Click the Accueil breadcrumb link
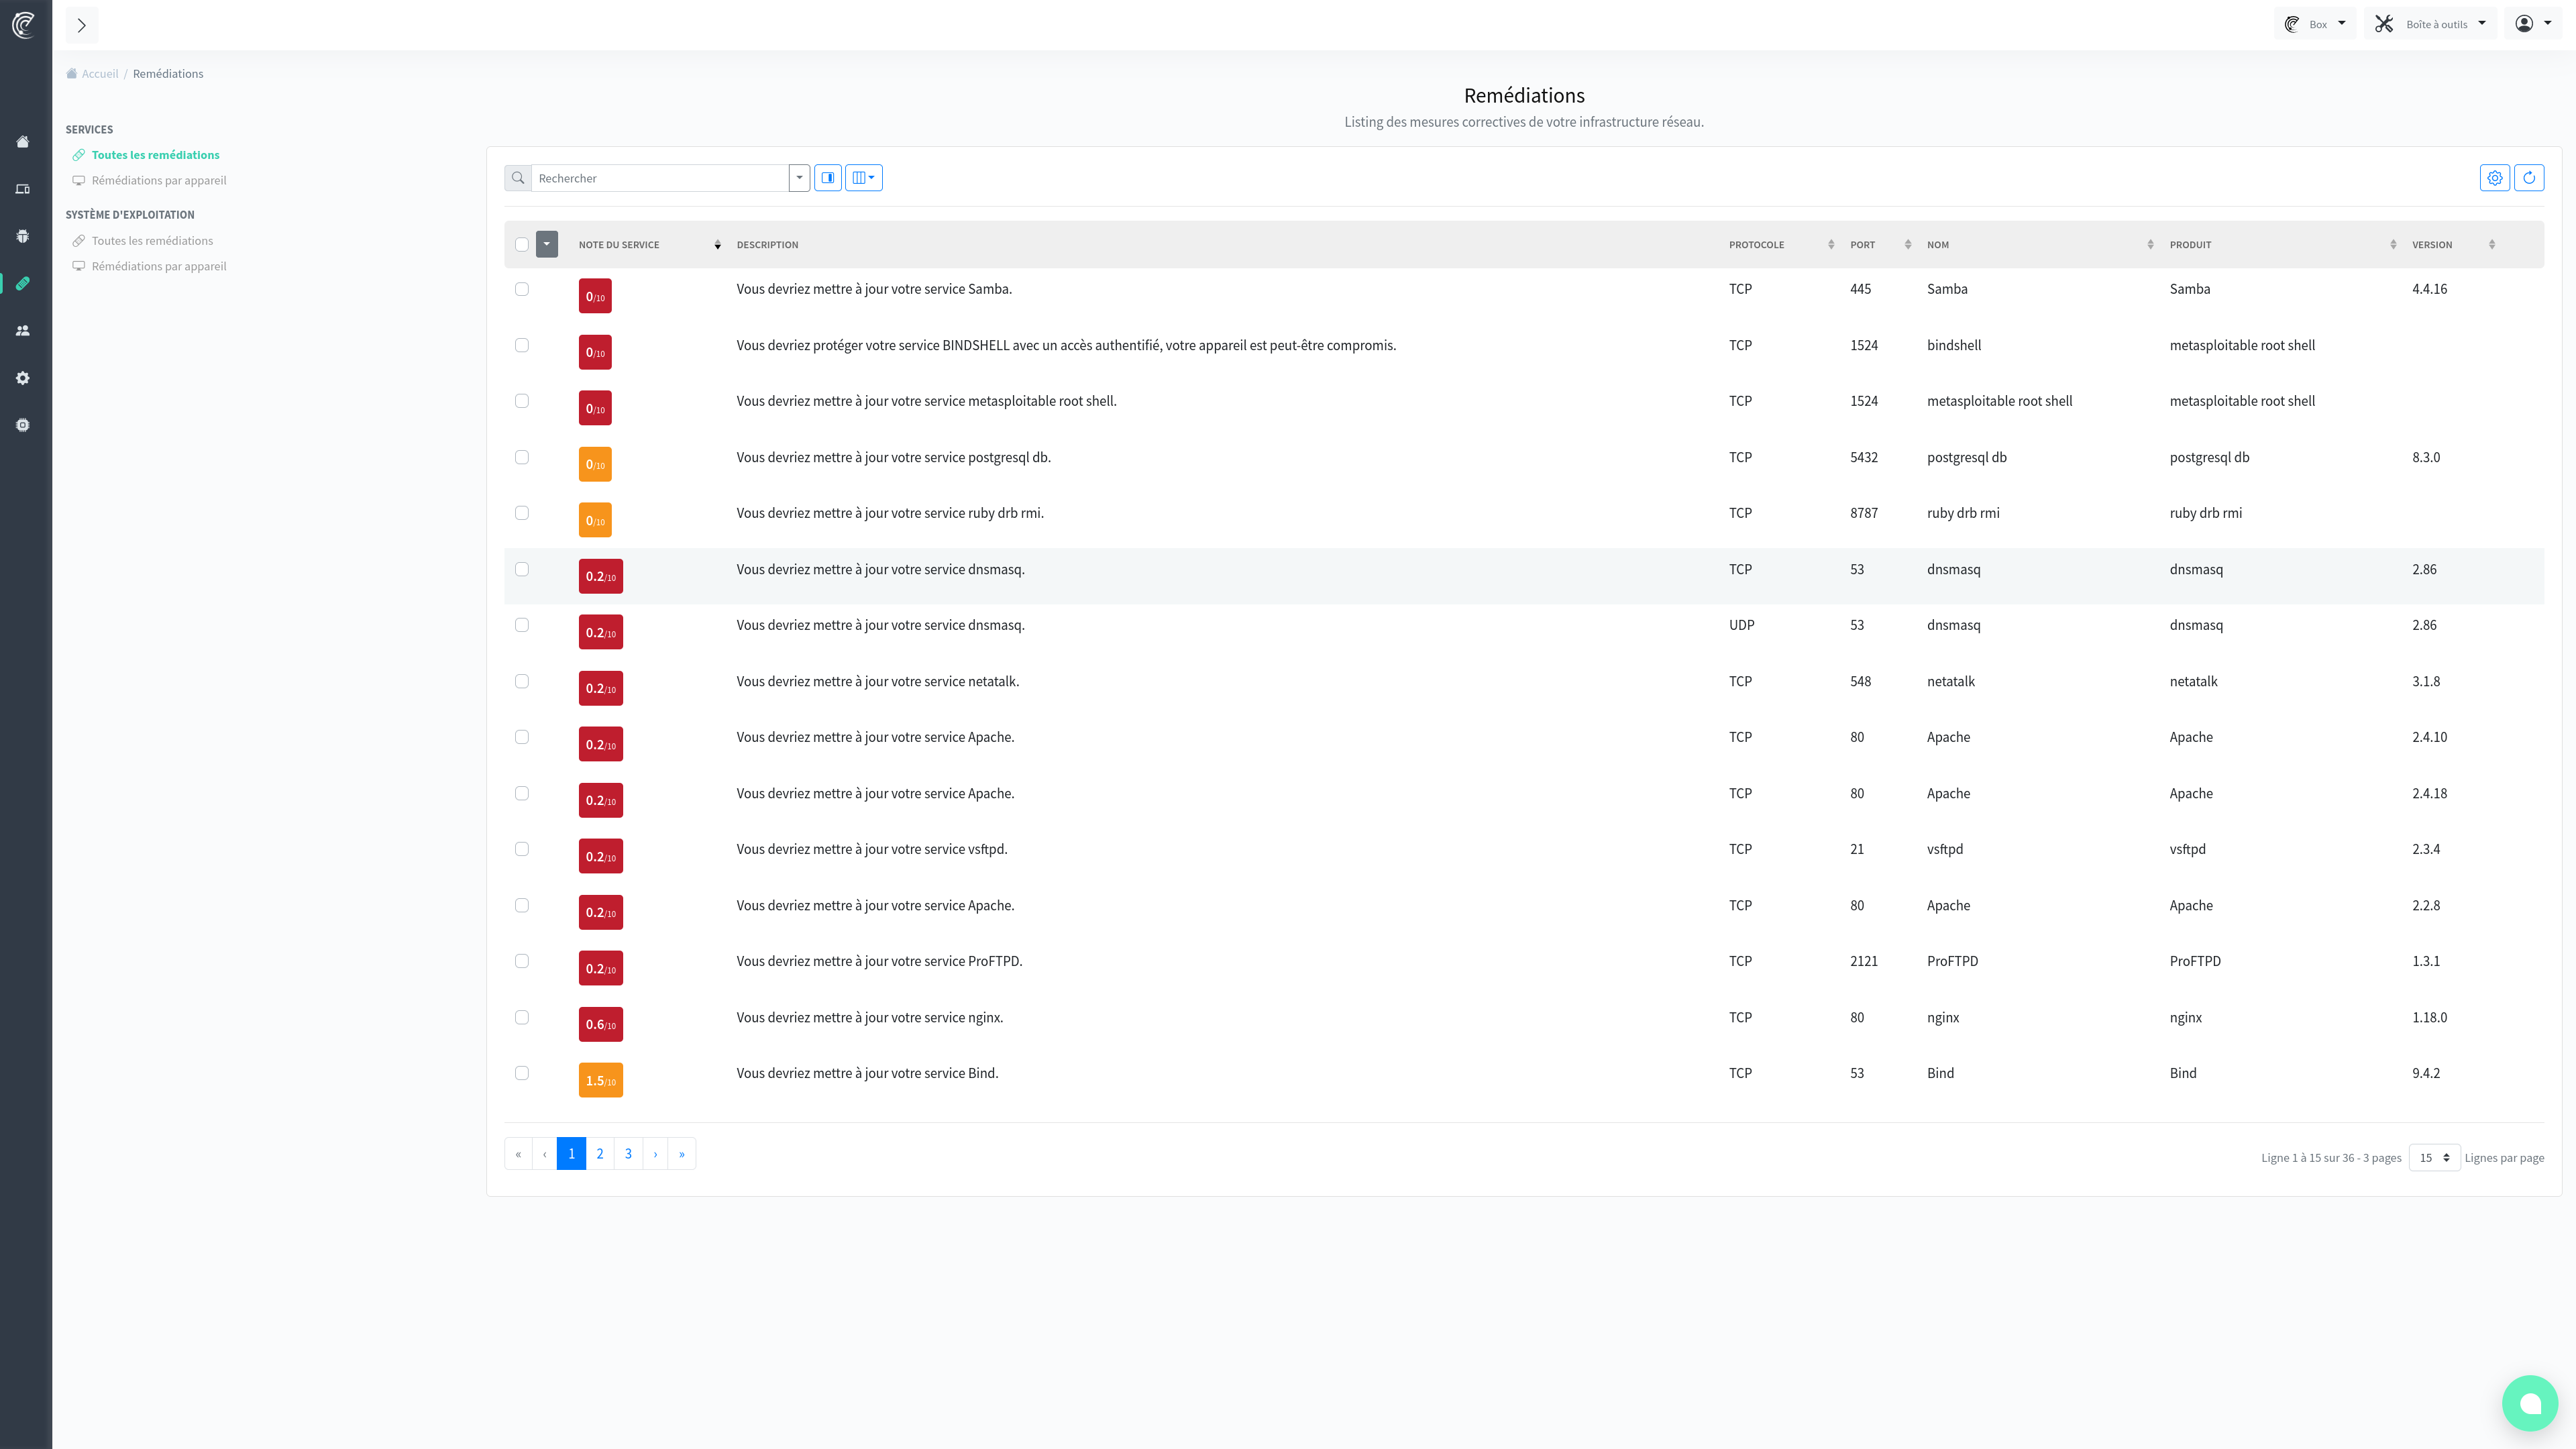Viewport: 2576px width, 1449px height. [100, 73]
